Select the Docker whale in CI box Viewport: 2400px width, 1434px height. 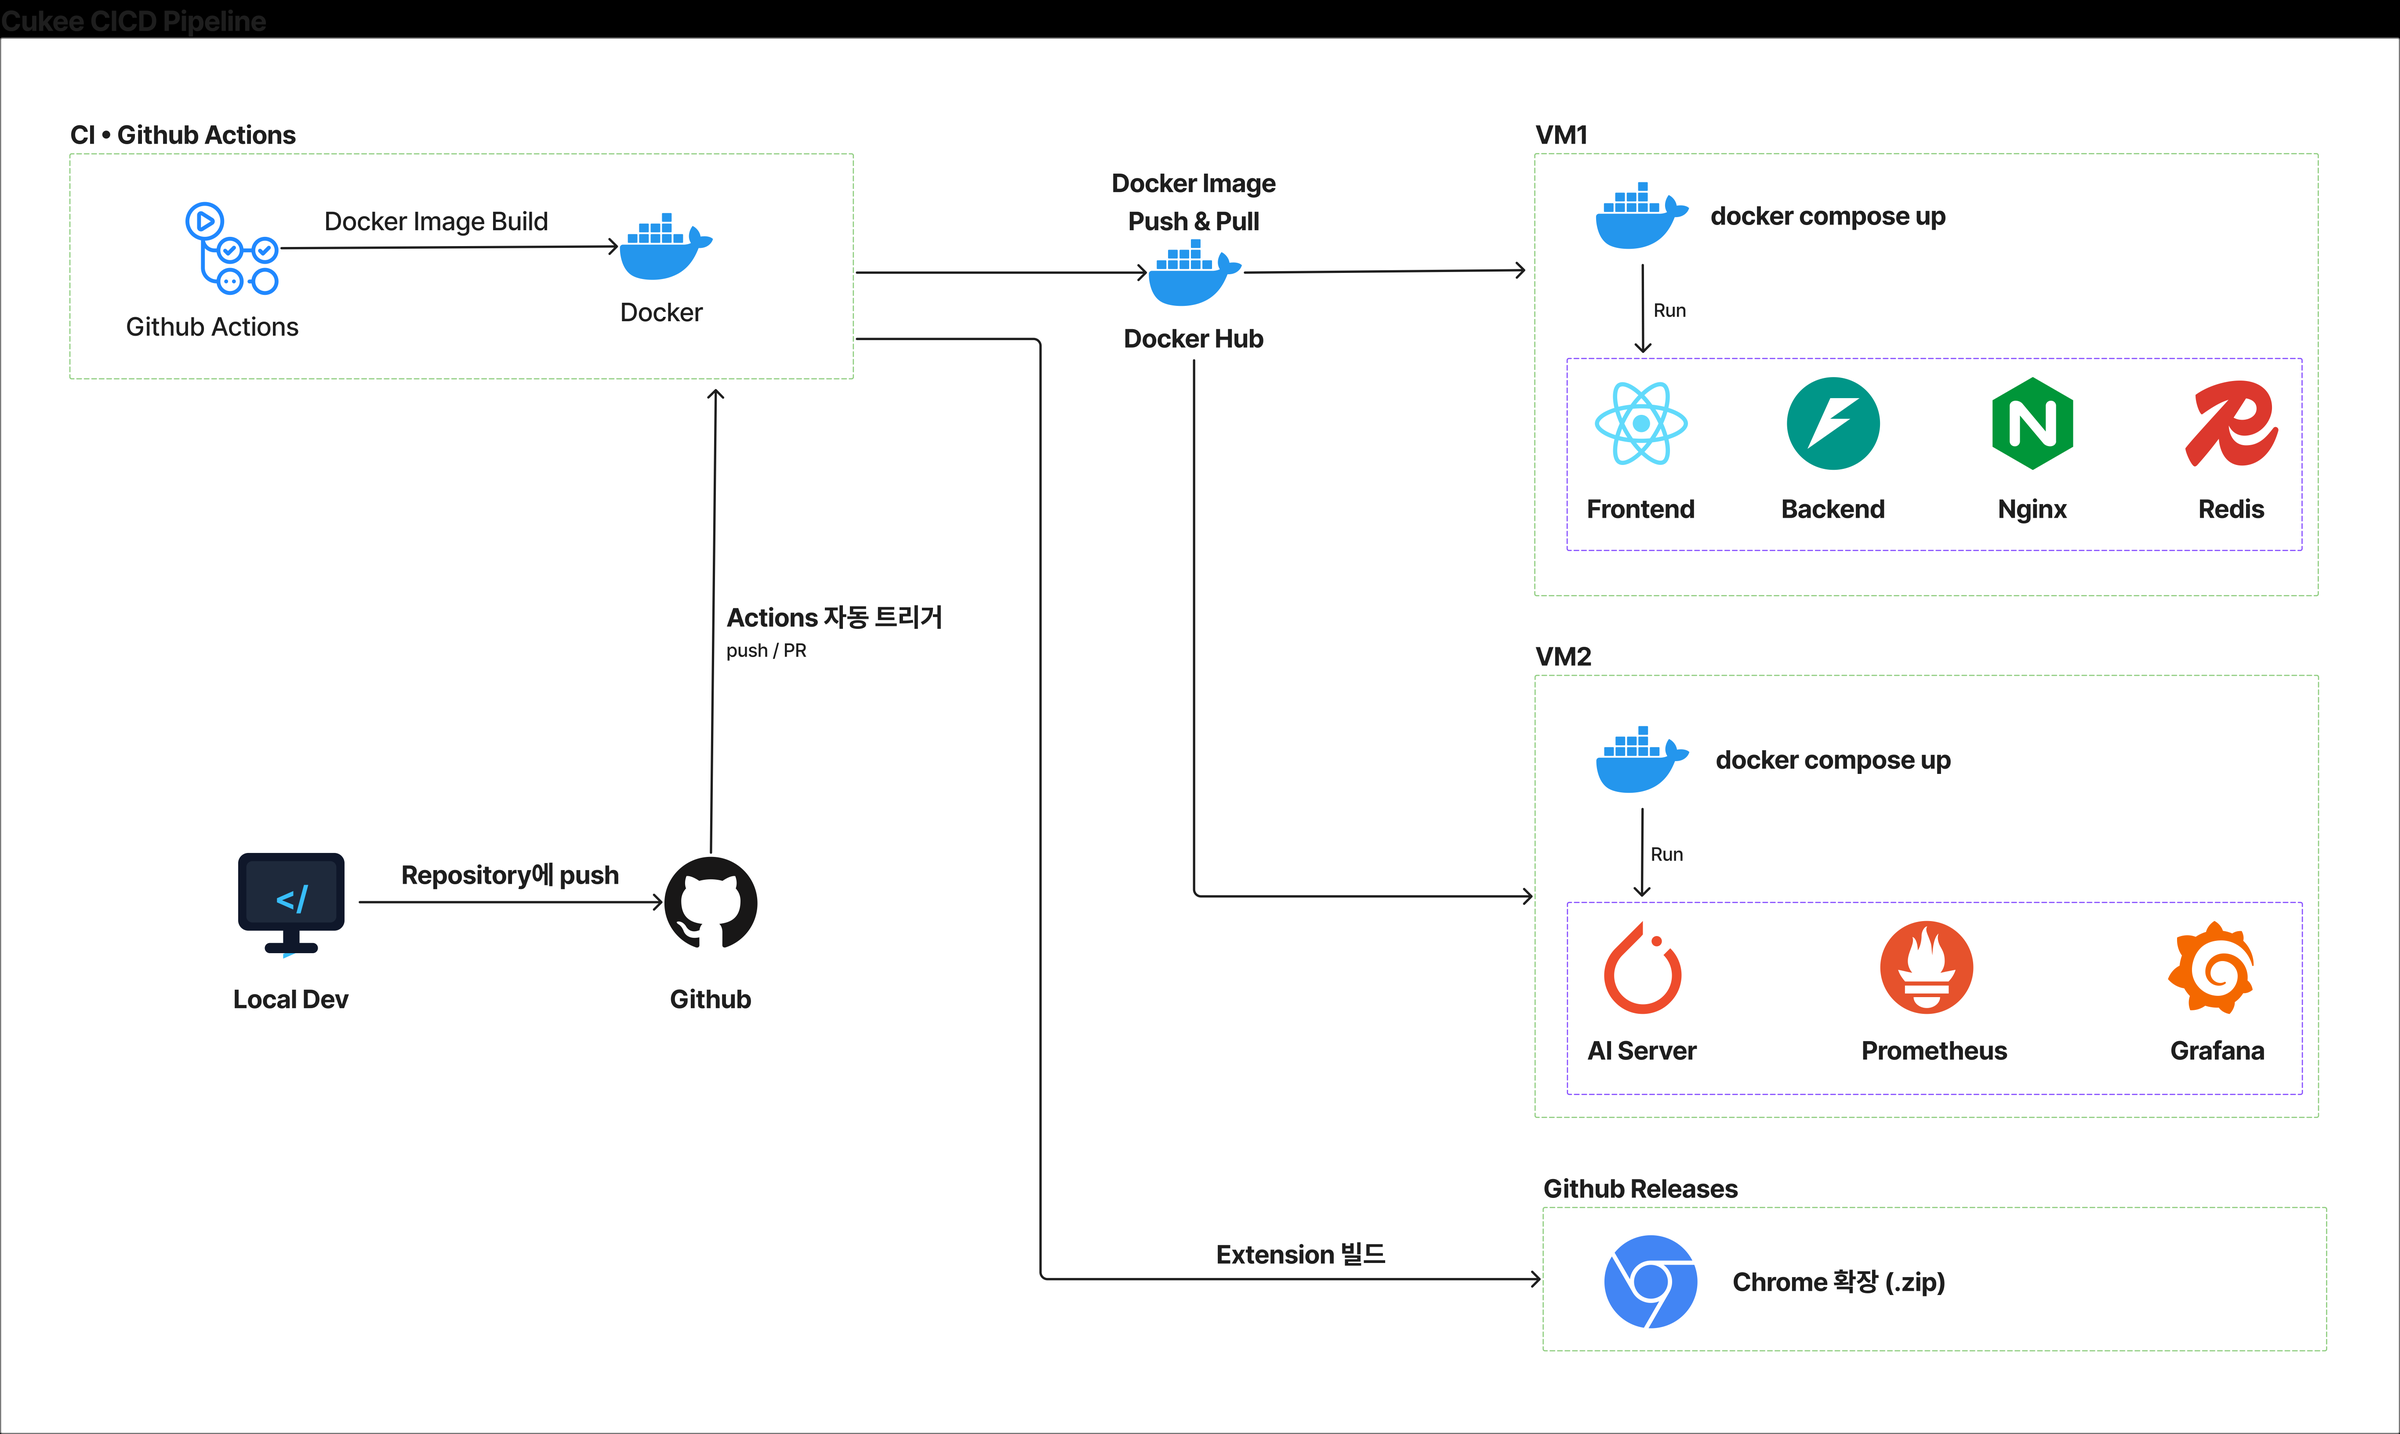coord(665,246)
